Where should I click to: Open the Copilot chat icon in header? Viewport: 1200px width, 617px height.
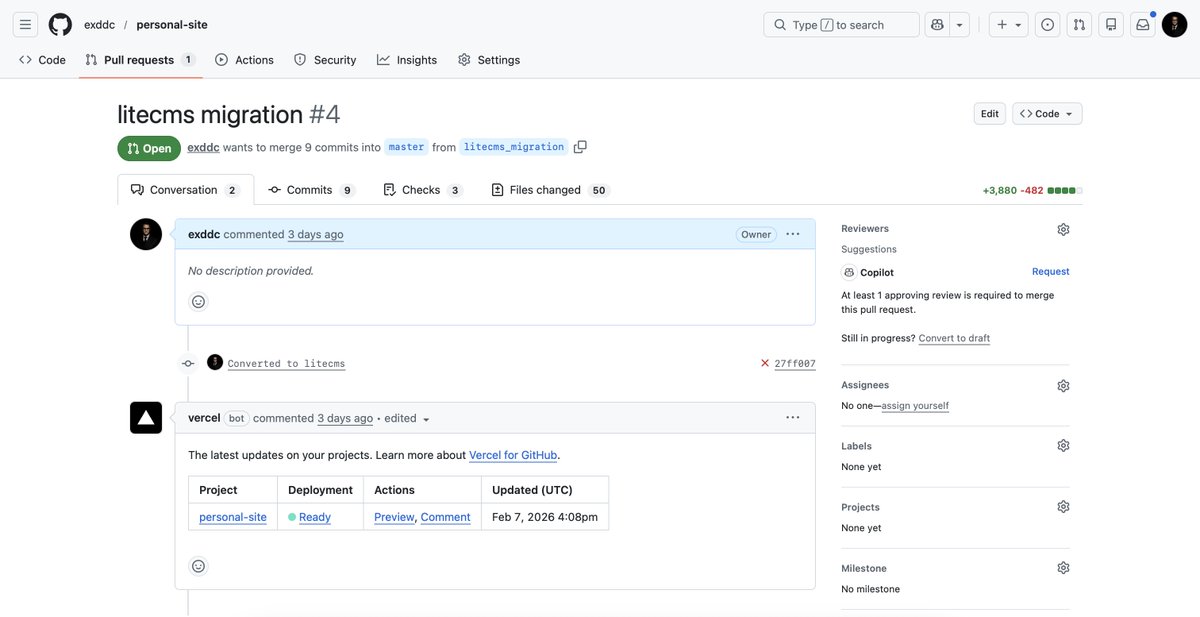click(x=937, y=25)
